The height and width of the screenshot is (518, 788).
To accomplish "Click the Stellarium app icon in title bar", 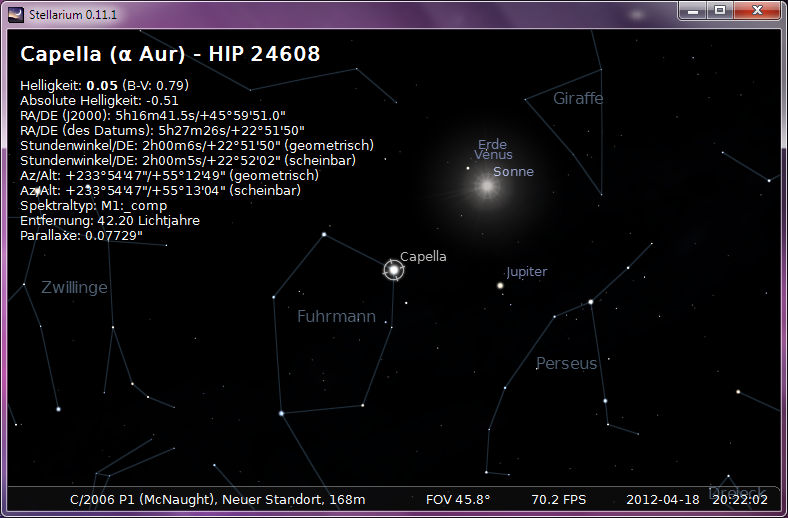I will (x=15, y=12).
